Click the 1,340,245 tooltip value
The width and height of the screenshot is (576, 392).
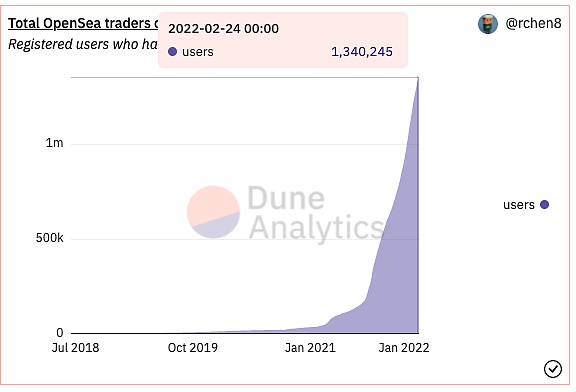tap(362, 52)
